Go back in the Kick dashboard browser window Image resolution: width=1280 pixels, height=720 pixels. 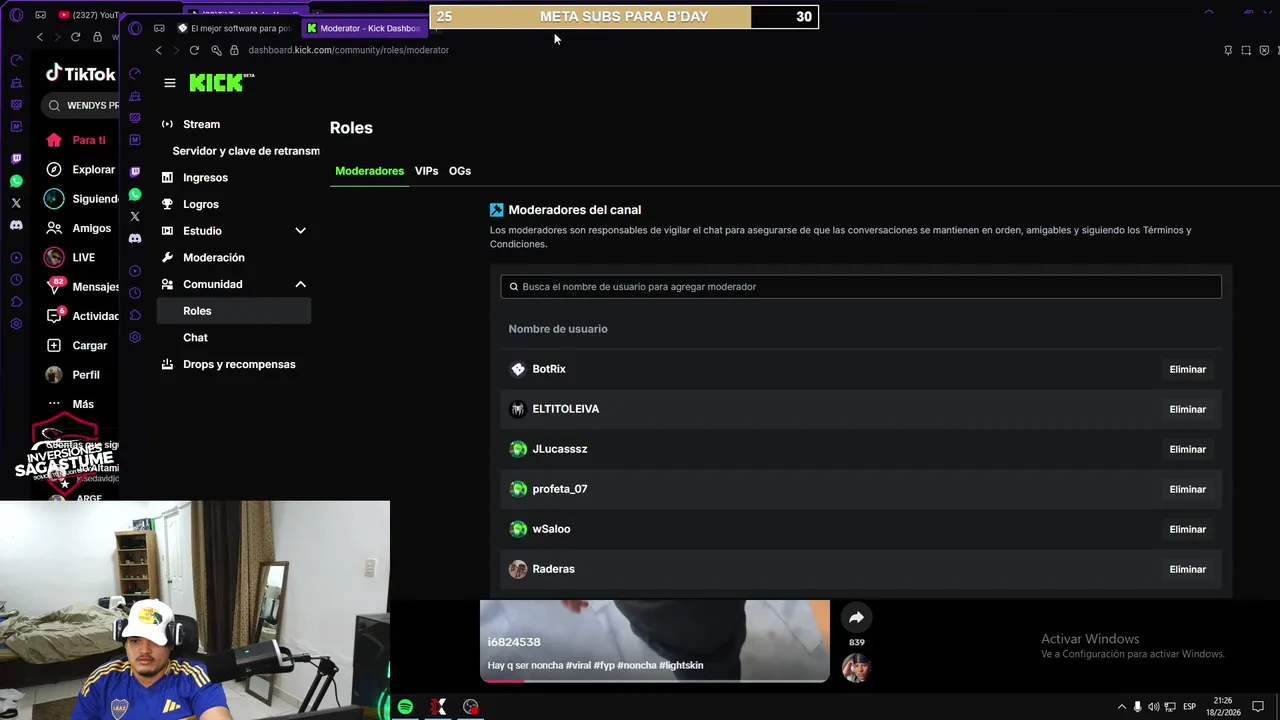coord(158,50)
